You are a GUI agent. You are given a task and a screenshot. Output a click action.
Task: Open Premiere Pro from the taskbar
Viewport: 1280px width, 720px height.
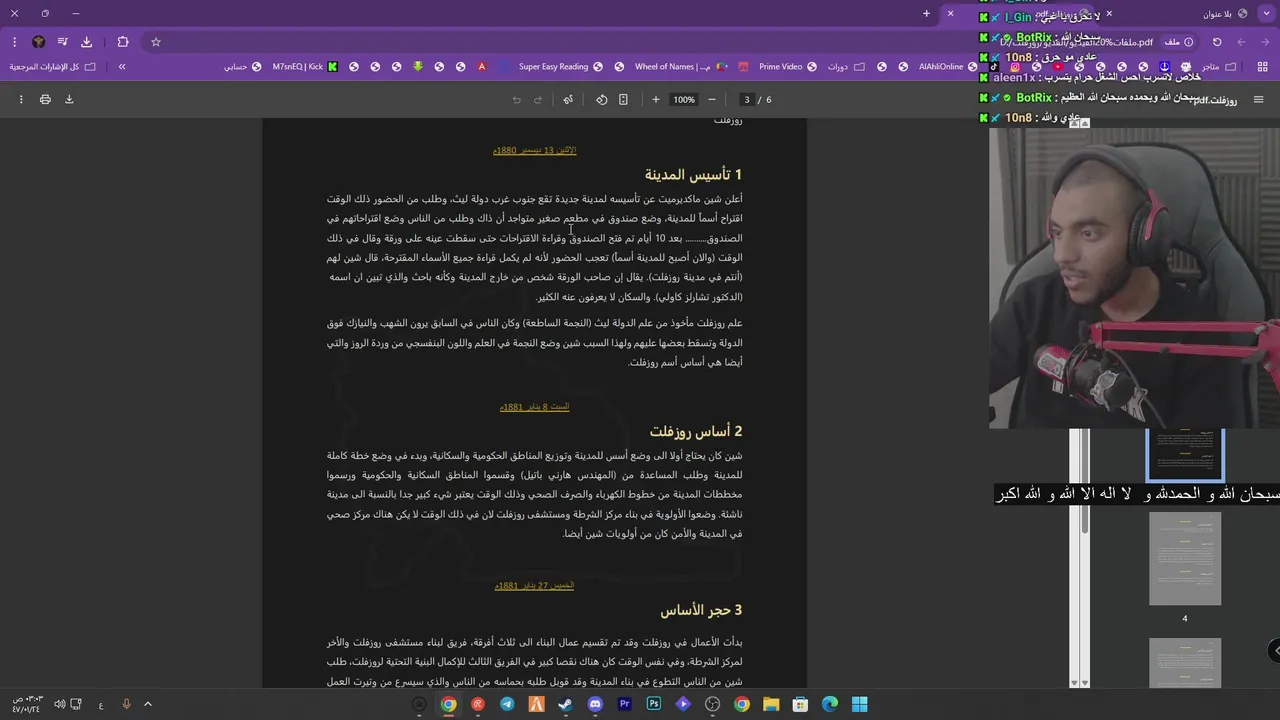pyautogui.click(x=625, y=704)
